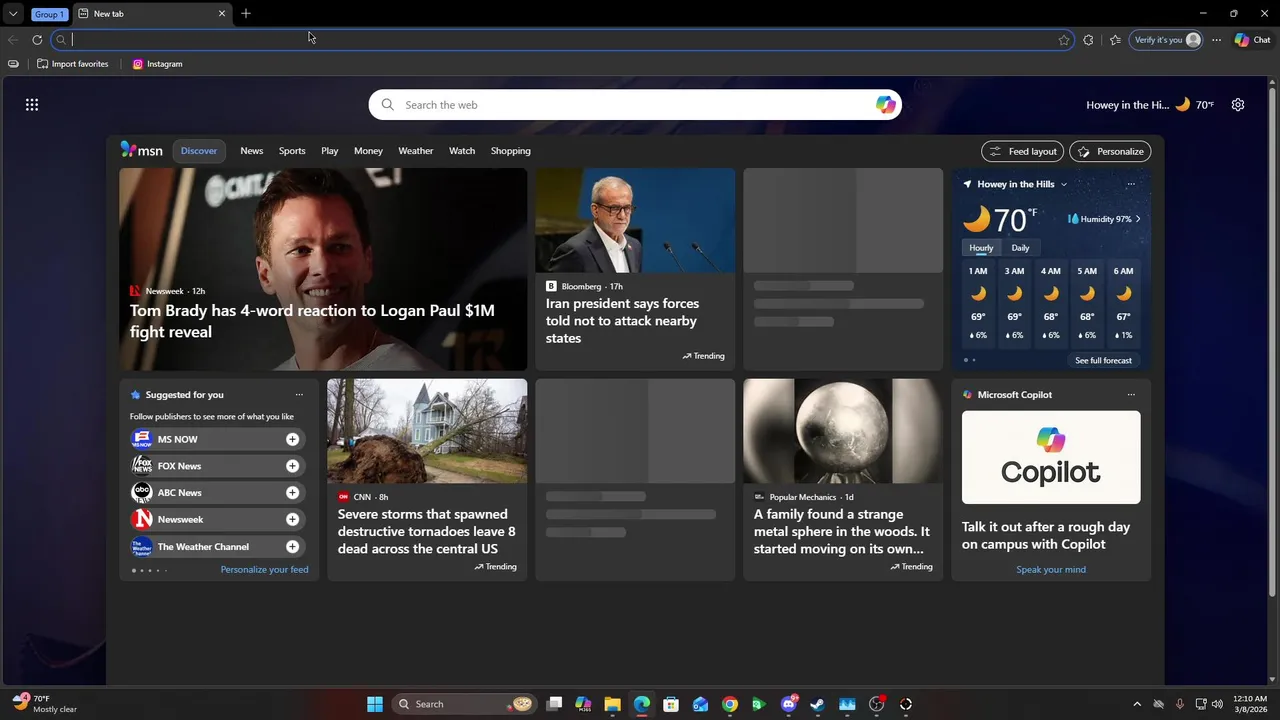Viewport: 1280px width, 720px height.
Task: Open the Popular Mechanics metal sphere article
Action: coord(843,480)
